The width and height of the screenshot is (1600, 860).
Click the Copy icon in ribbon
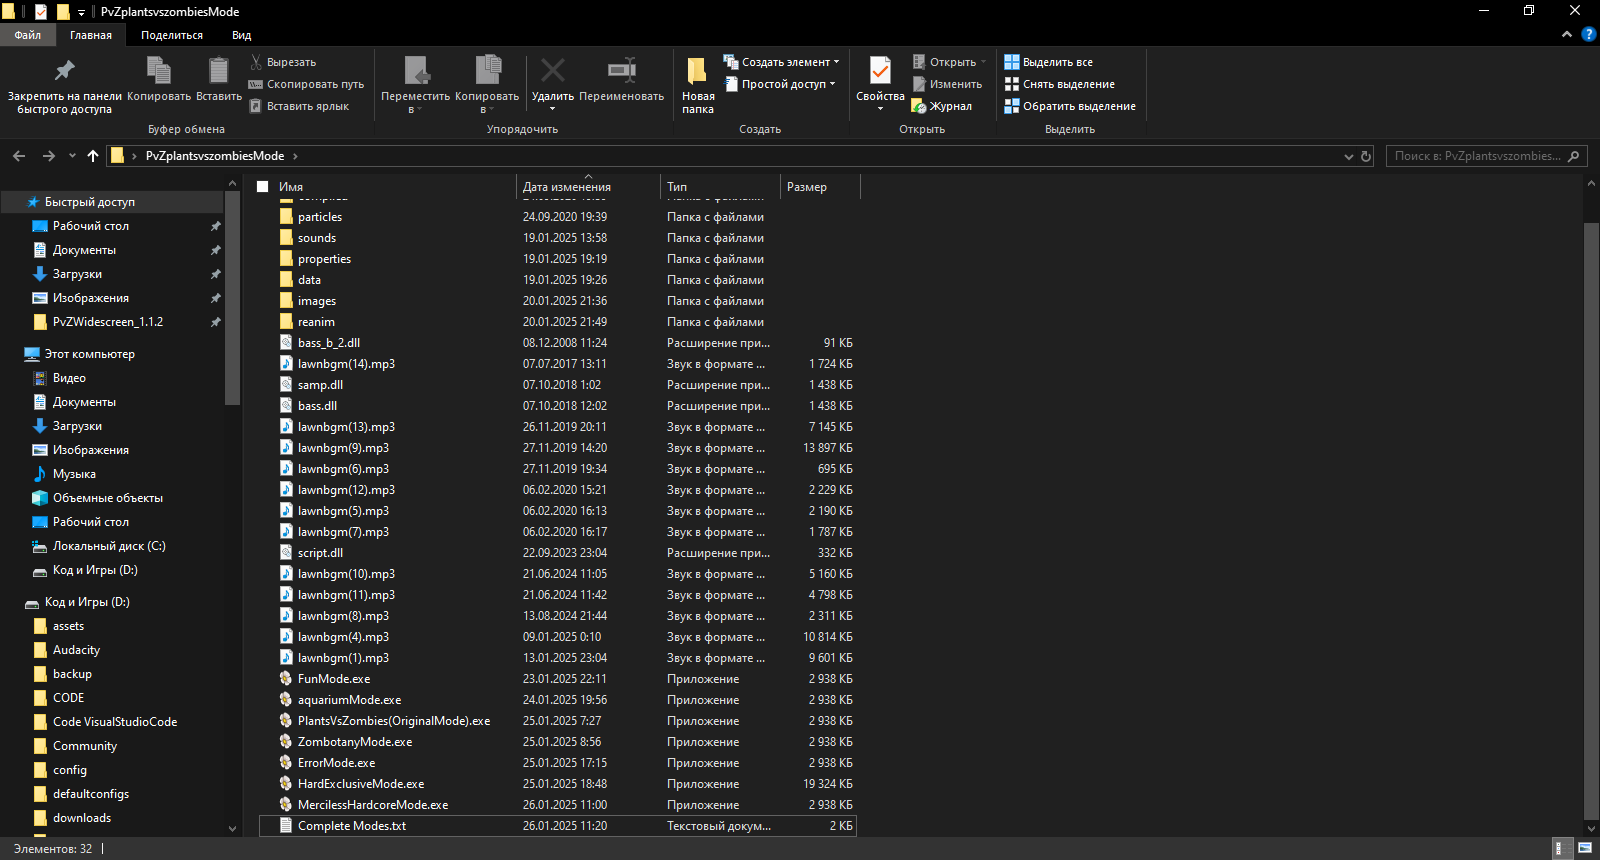point(158,71)
